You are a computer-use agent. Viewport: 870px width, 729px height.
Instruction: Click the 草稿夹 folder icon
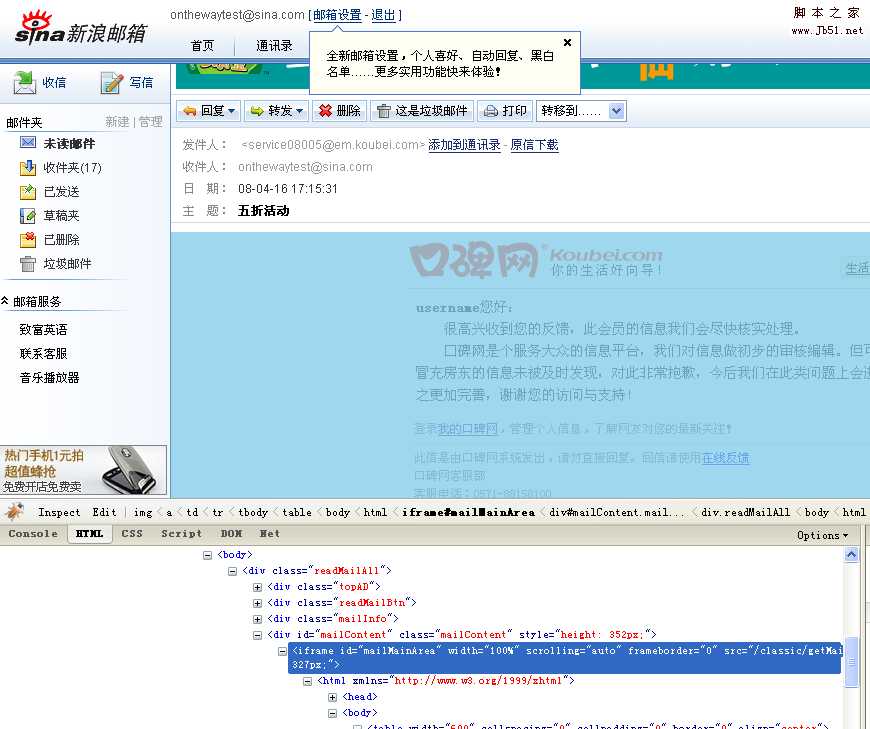[x=28, y=215]
